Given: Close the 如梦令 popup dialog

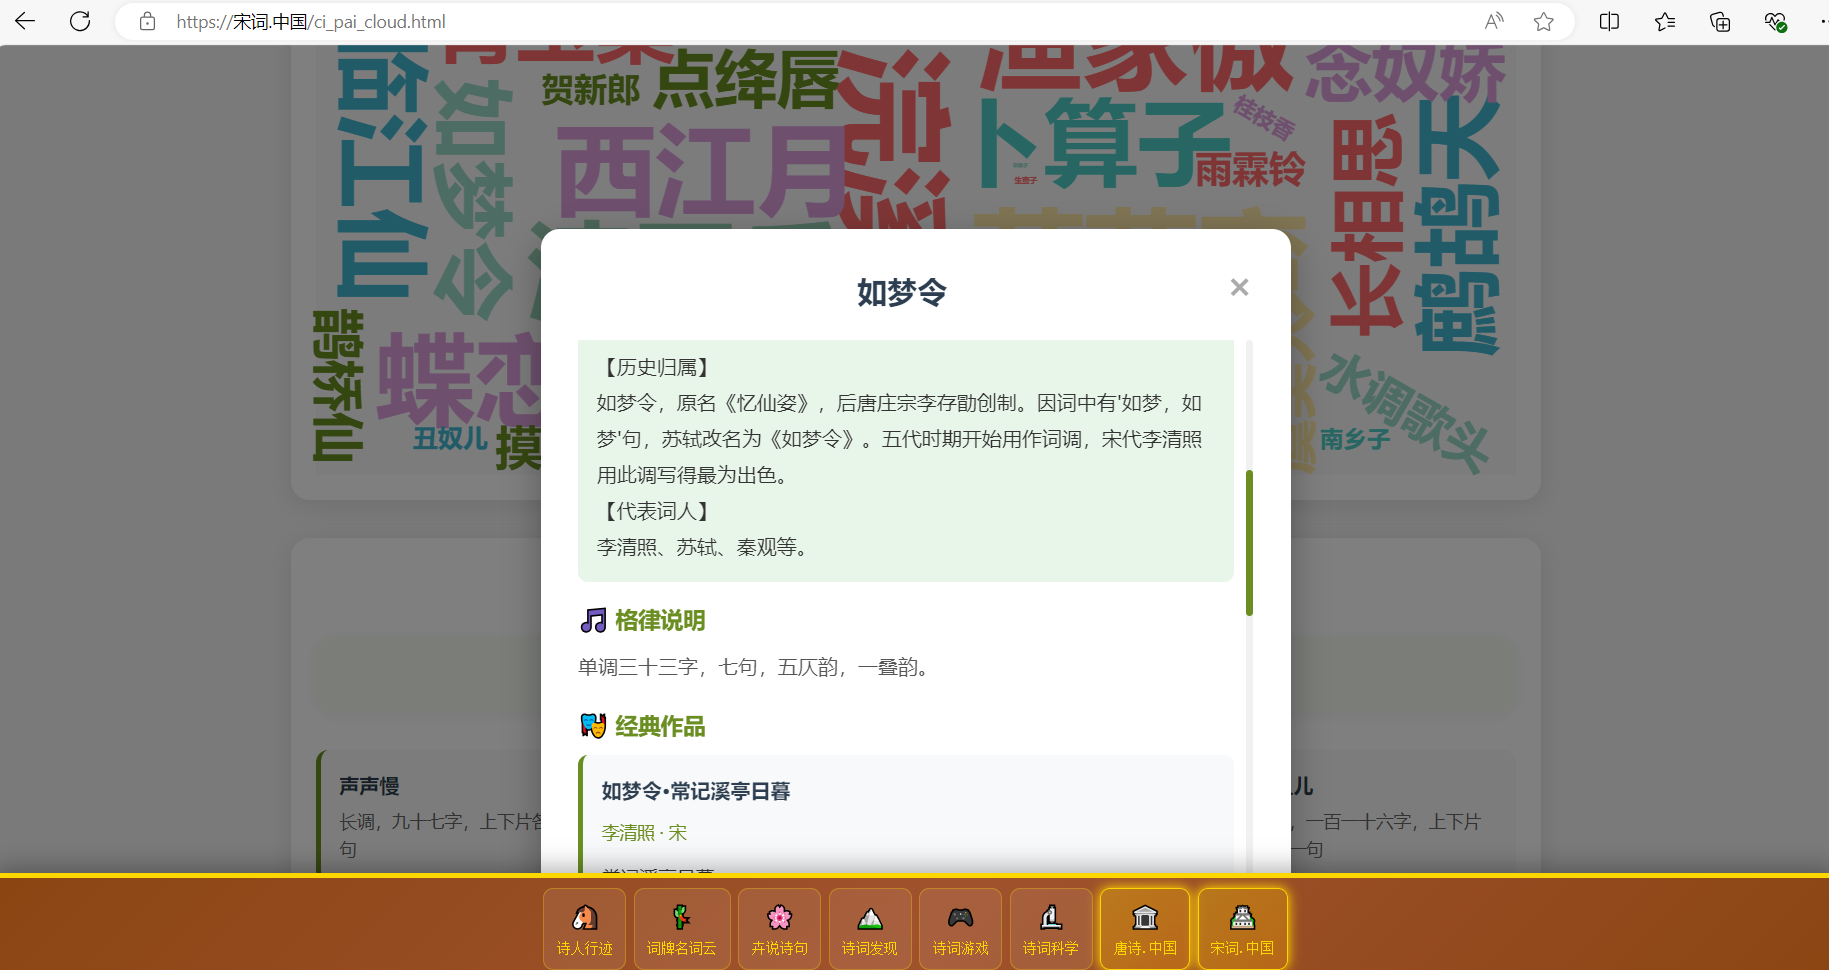Looking at the screenshot, I should tap(1239, 288).
